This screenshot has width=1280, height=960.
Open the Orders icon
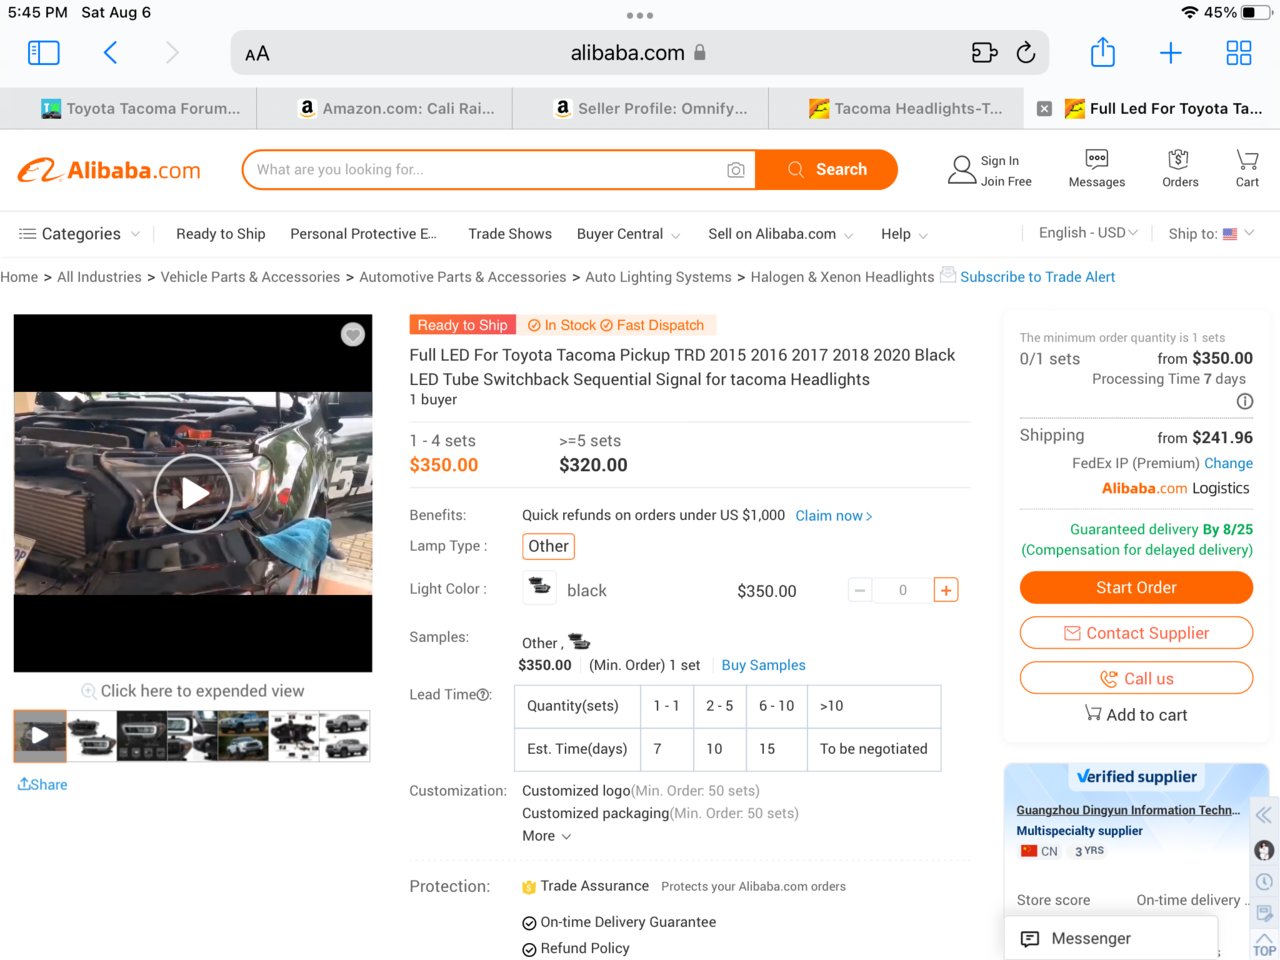tap(1180, 169)
